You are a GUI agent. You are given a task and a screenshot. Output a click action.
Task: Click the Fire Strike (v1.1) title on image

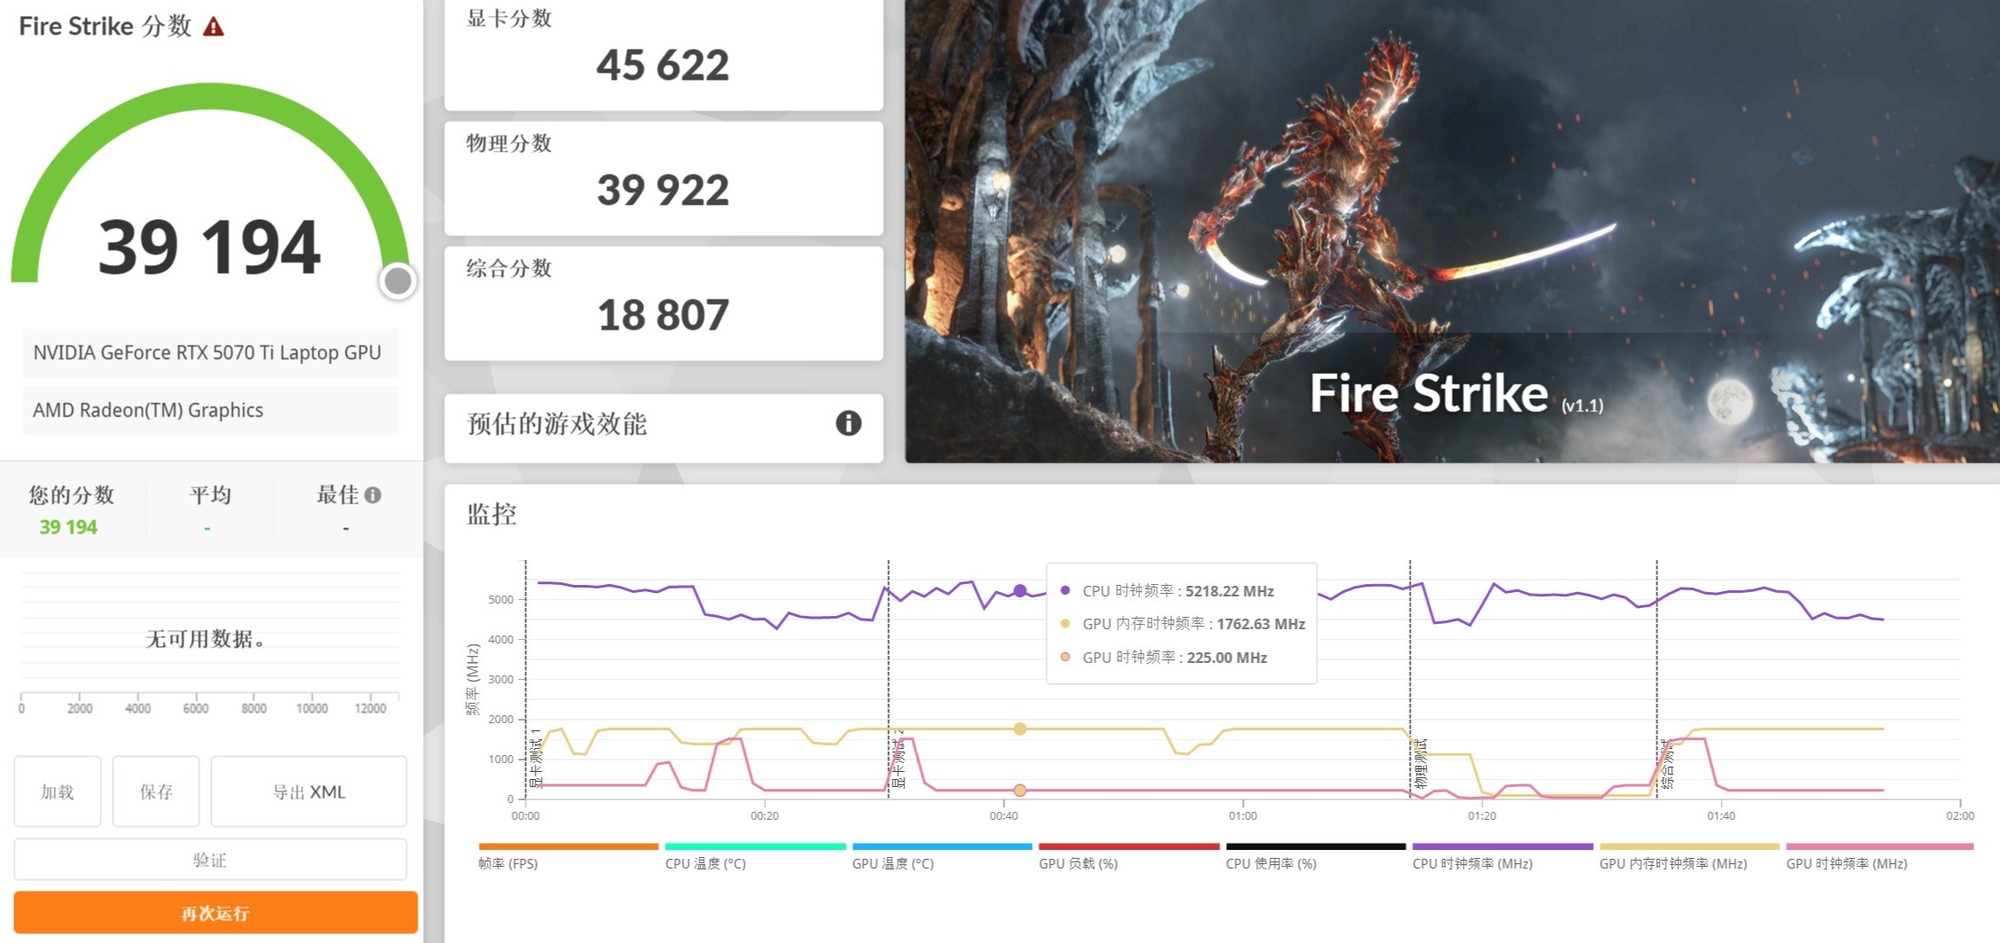point(1456,393)
